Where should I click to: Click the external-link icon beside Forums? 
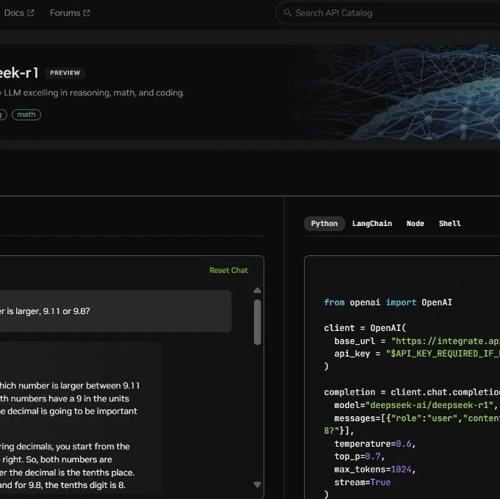click(86, 13)
